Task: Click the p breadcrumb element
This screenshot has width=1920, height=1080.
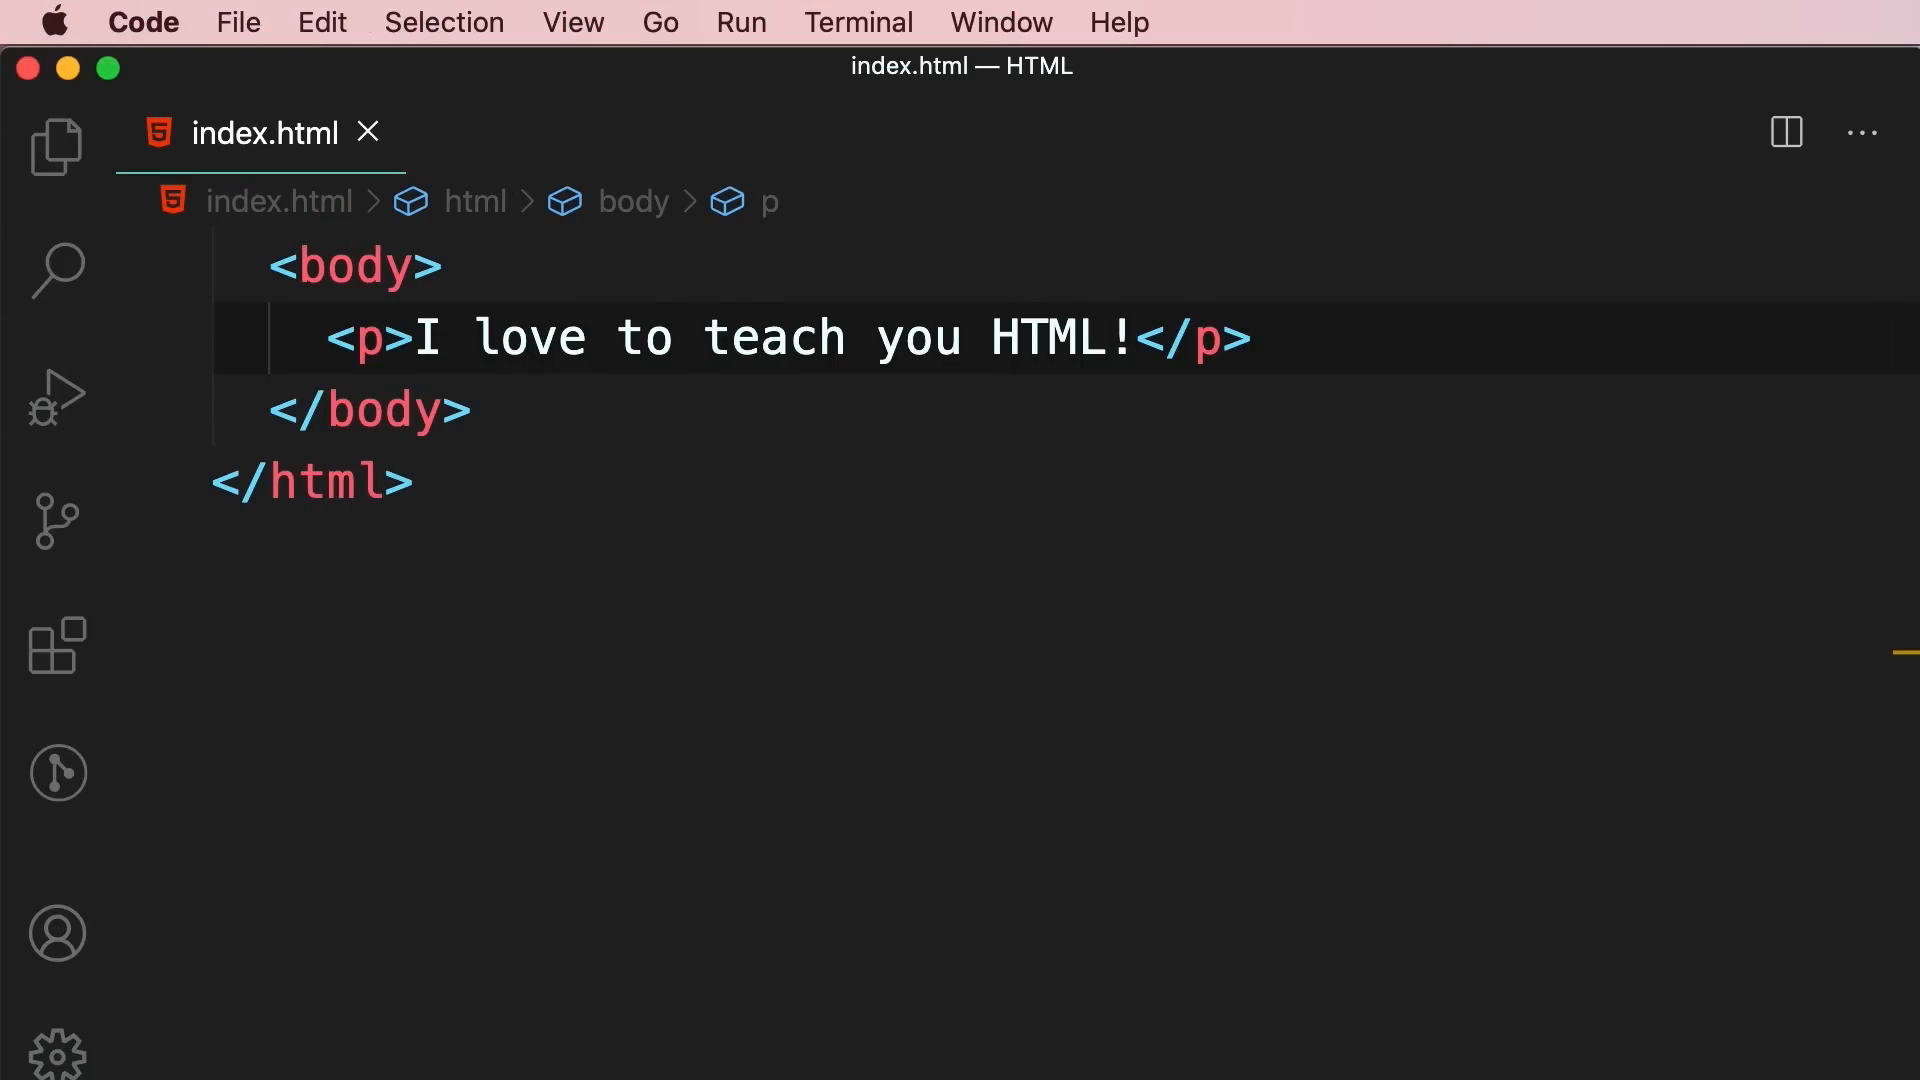Action: pyautogui.click(x=769, y=202)
